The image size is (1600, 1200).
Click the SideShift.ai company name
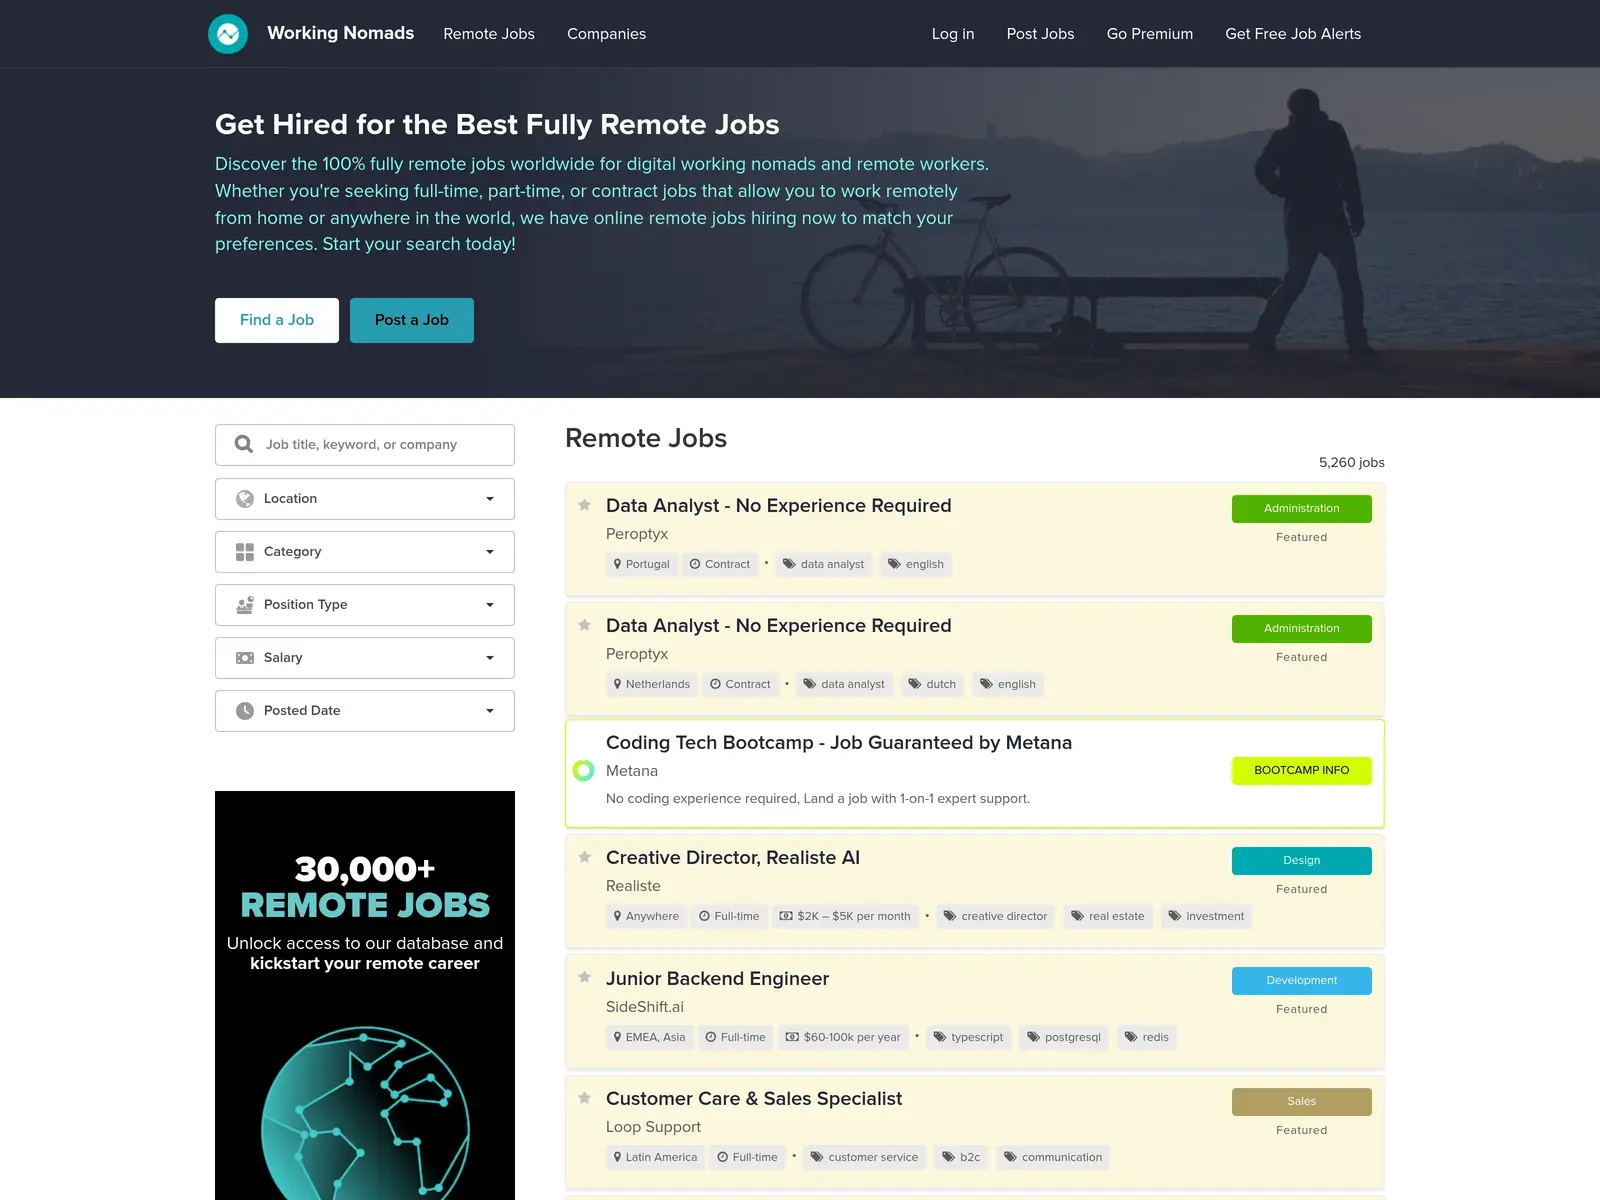coord(645,1007)
